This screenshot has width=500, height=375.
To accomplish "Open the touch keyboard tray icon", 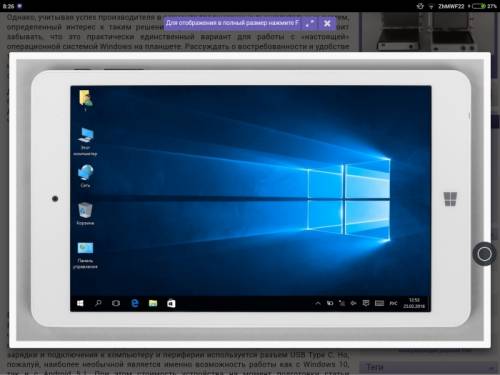I will 379,303.
